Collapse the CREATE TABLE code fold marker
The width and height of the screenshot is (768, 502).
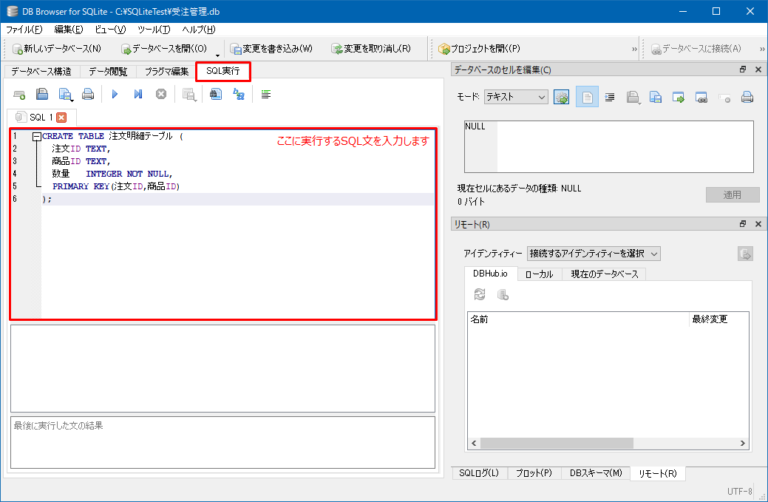[37, 137]
